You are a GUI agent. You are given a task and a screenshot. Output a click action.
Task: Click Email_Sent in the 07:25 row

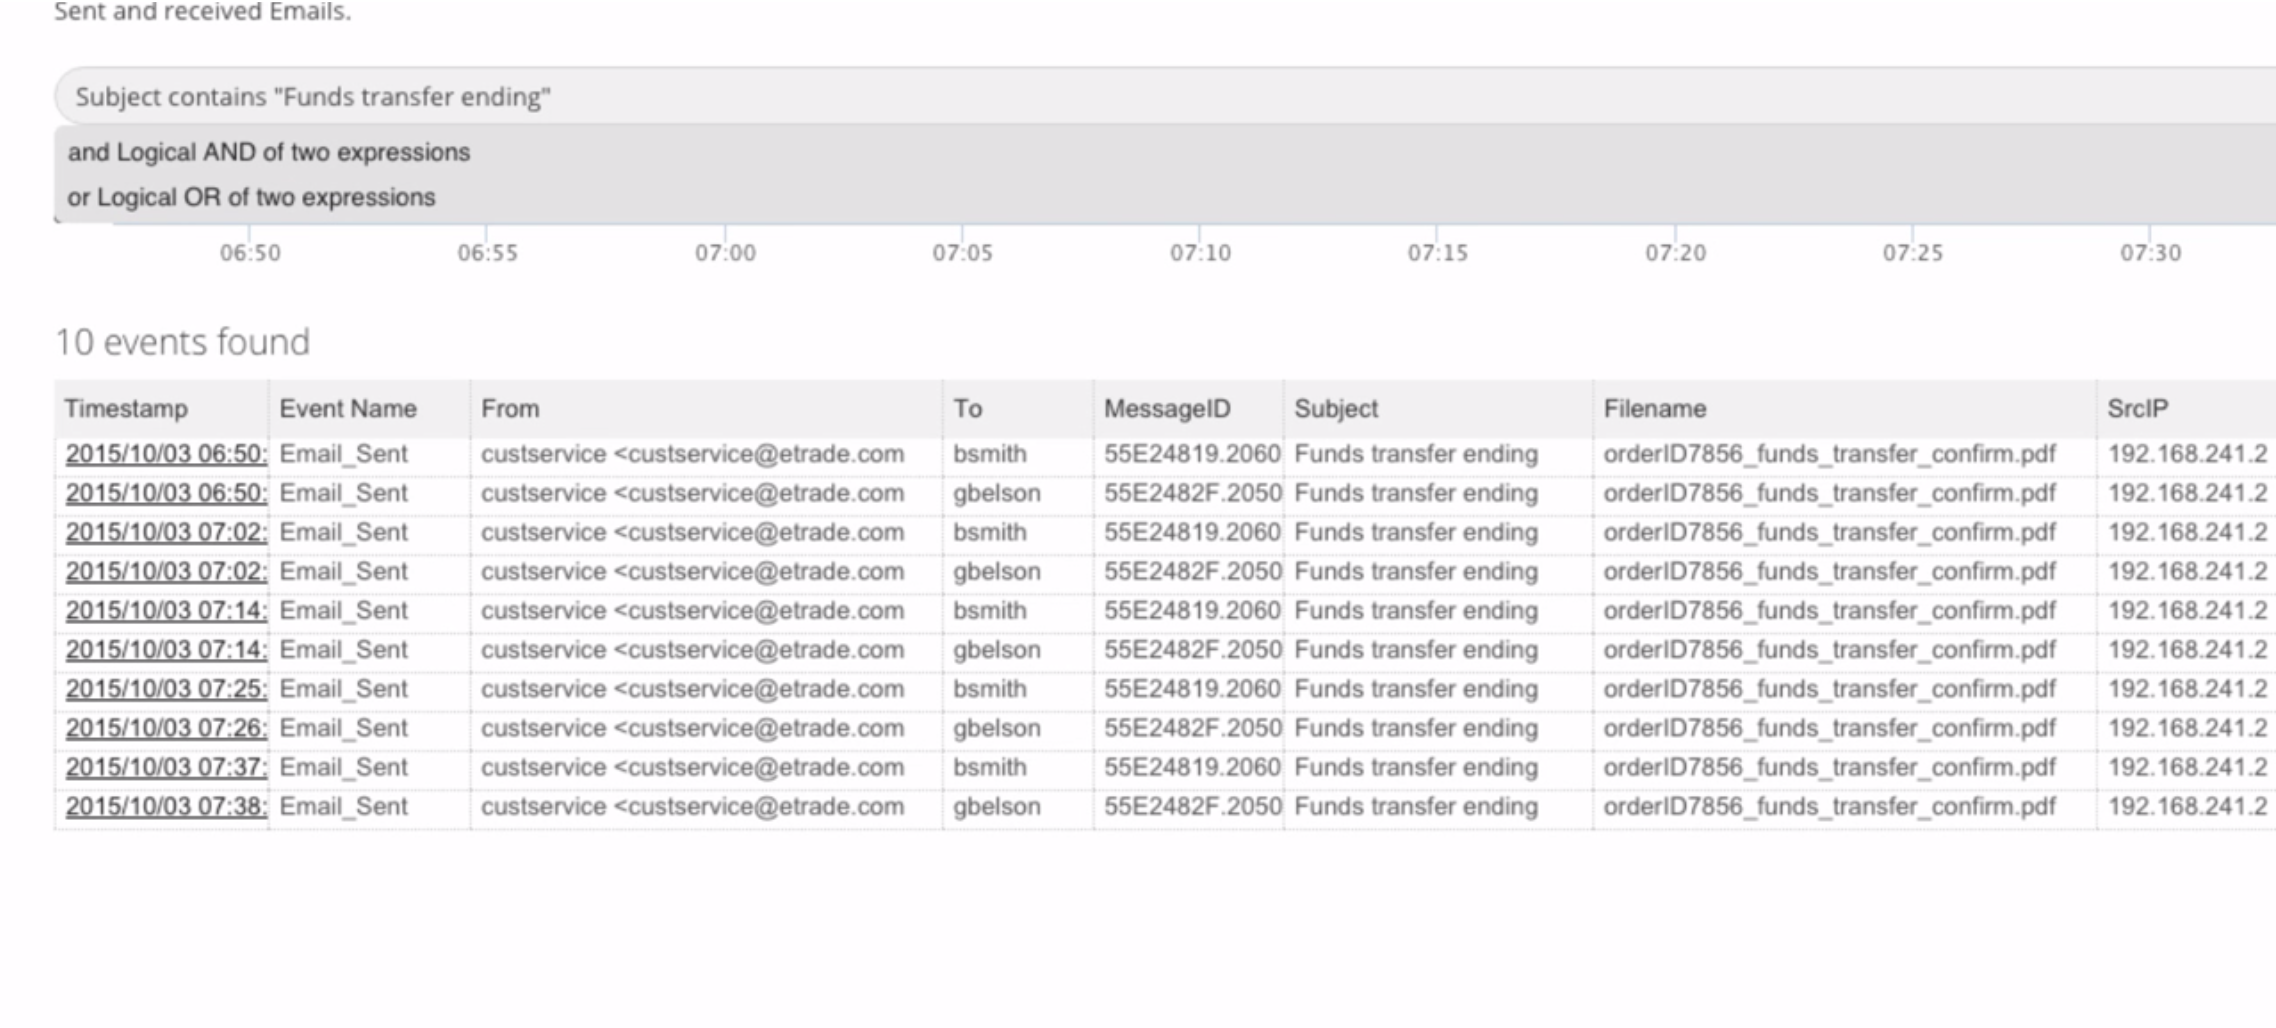[x=344, y=689]
